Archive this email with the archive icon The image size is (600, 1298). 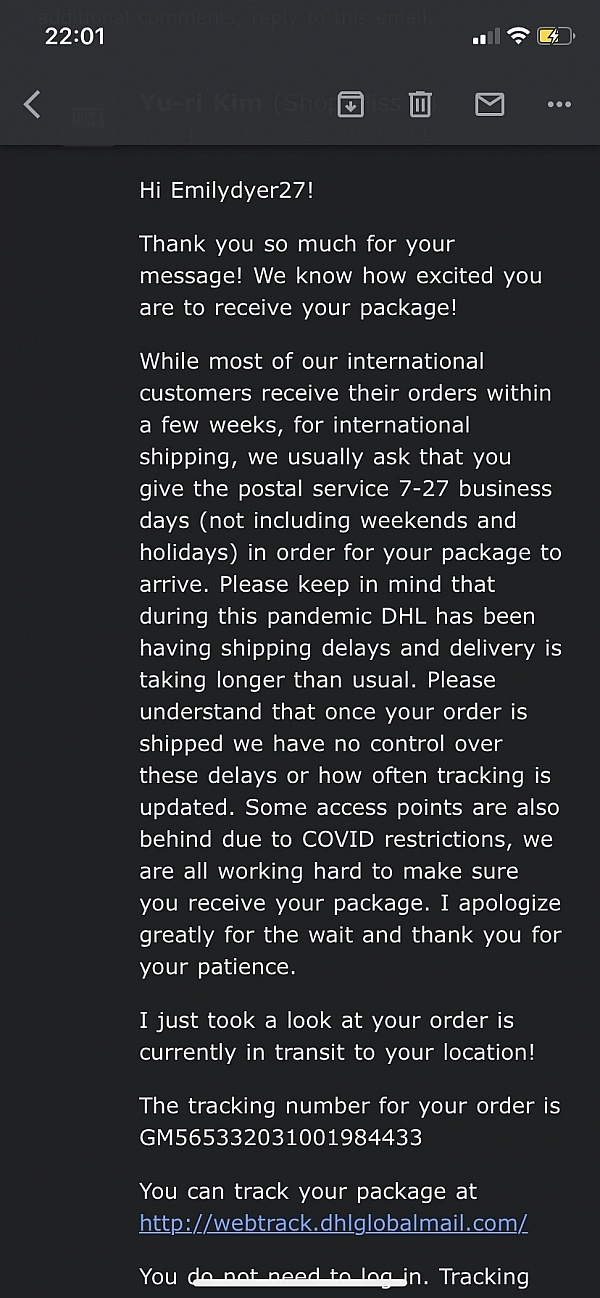point(350,104)
